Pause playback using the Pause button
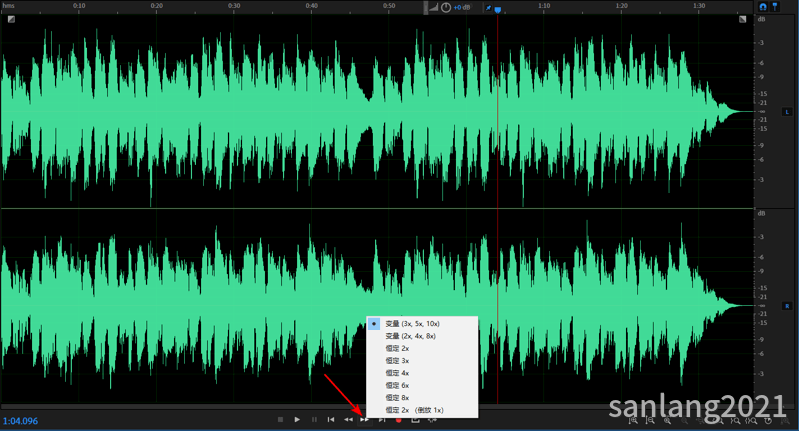 pos(314,420)
